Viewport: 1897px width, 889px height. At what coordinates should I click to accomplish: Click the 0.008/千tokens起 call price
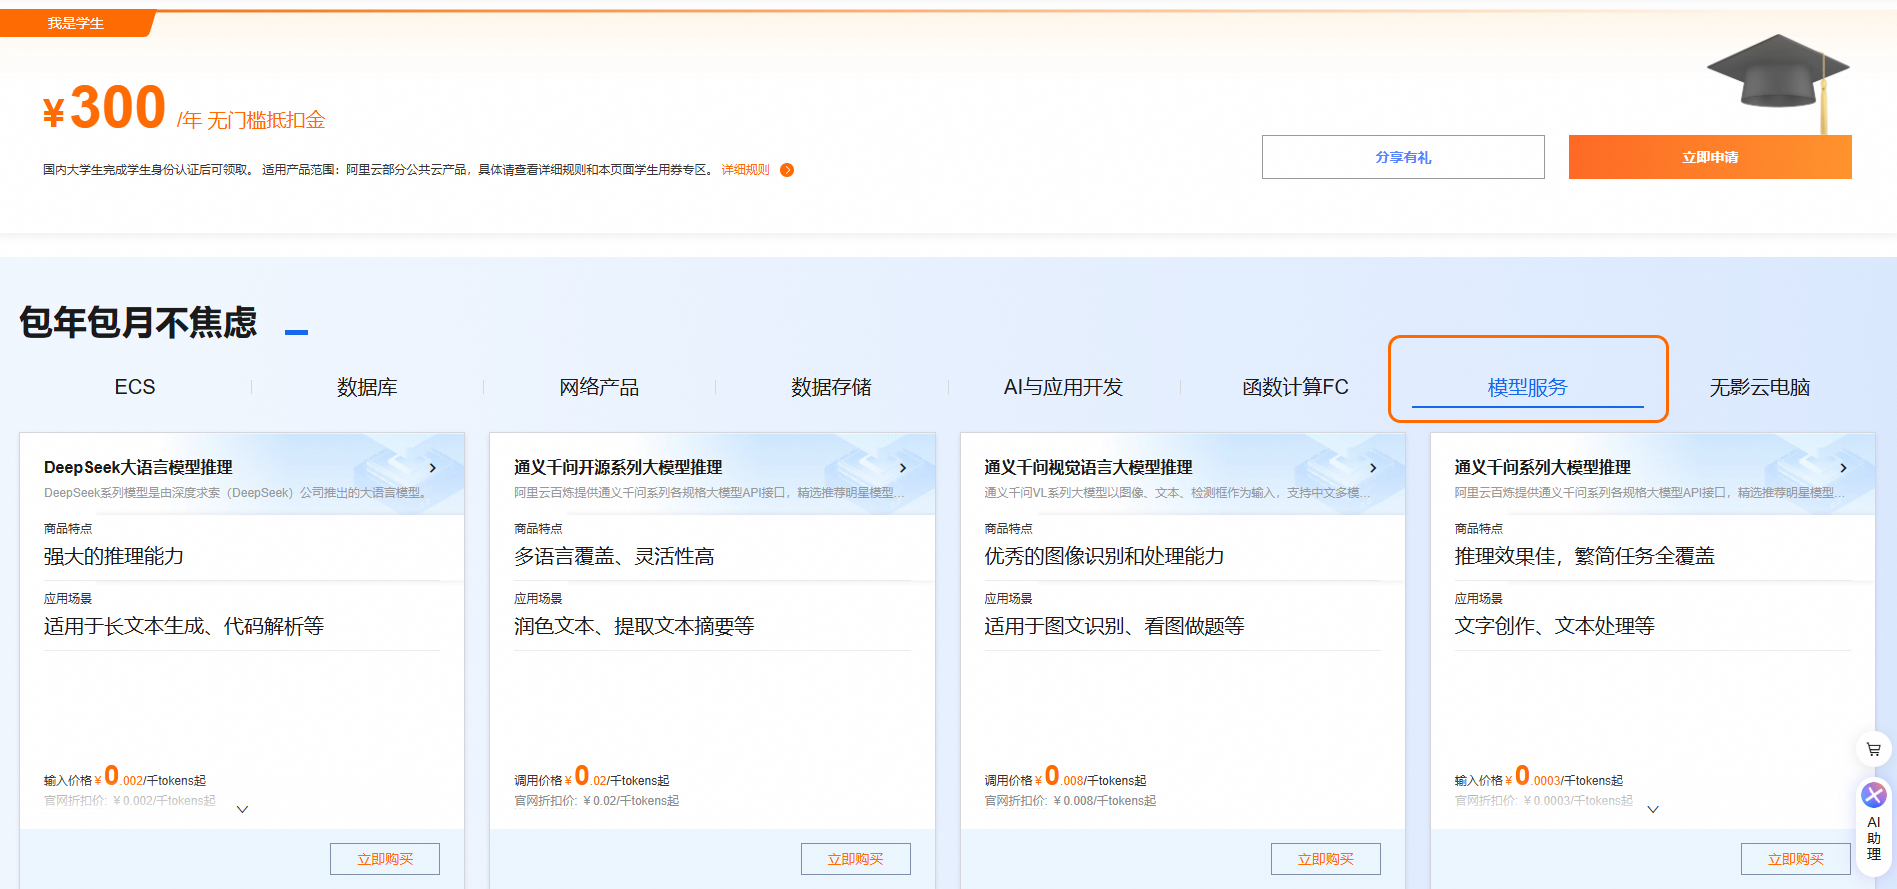coord(1065,777)
